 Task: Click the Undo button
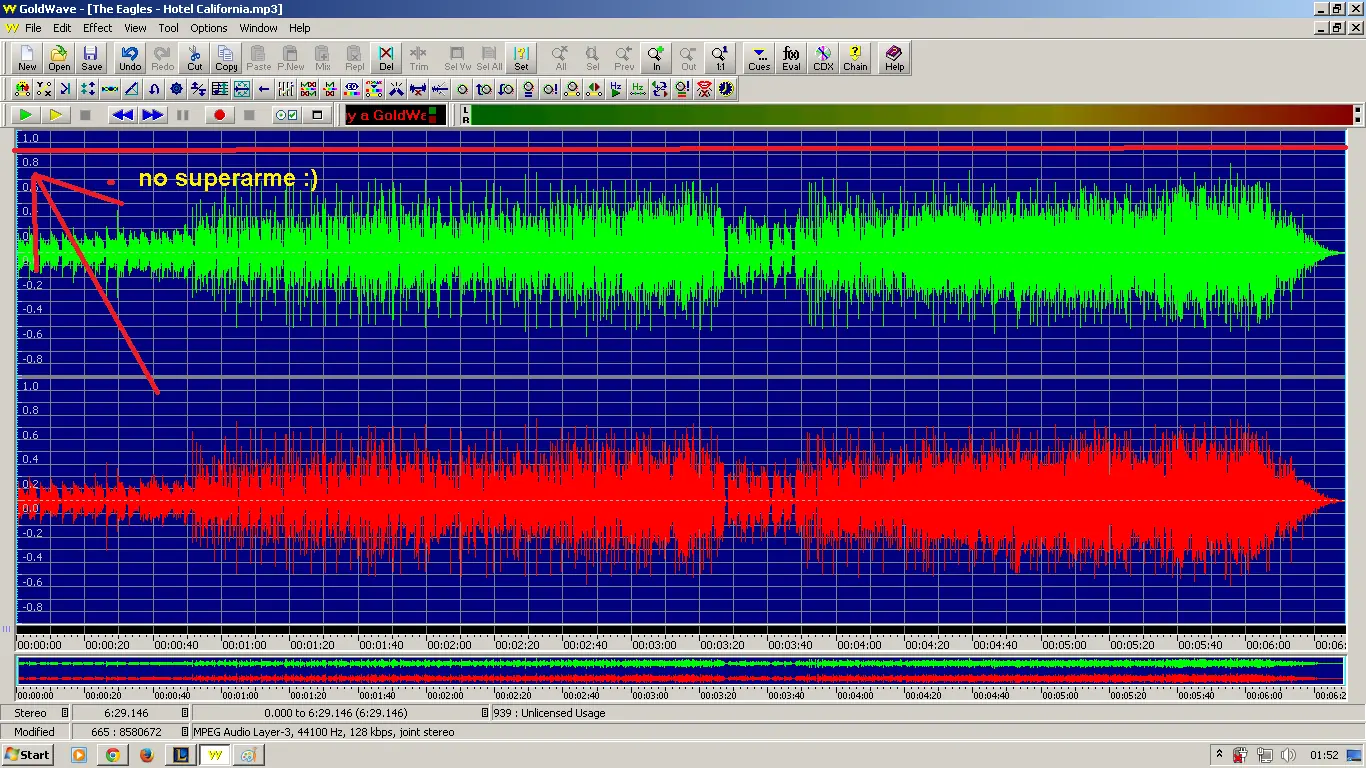click(130, 58)
